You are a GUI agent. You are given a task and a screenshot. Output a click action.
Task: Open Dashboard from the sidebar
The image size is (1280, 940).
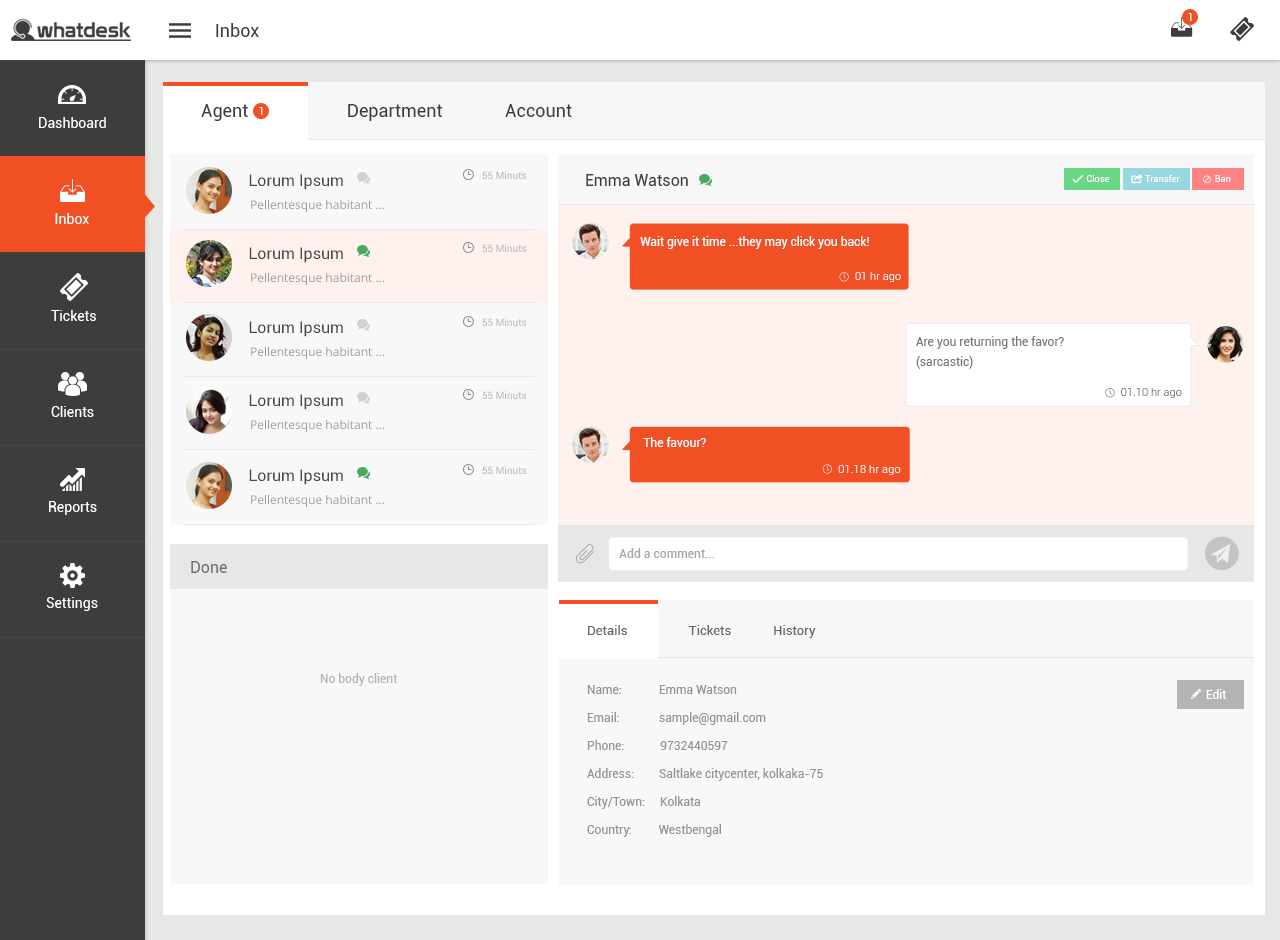(x=72, y=108)
